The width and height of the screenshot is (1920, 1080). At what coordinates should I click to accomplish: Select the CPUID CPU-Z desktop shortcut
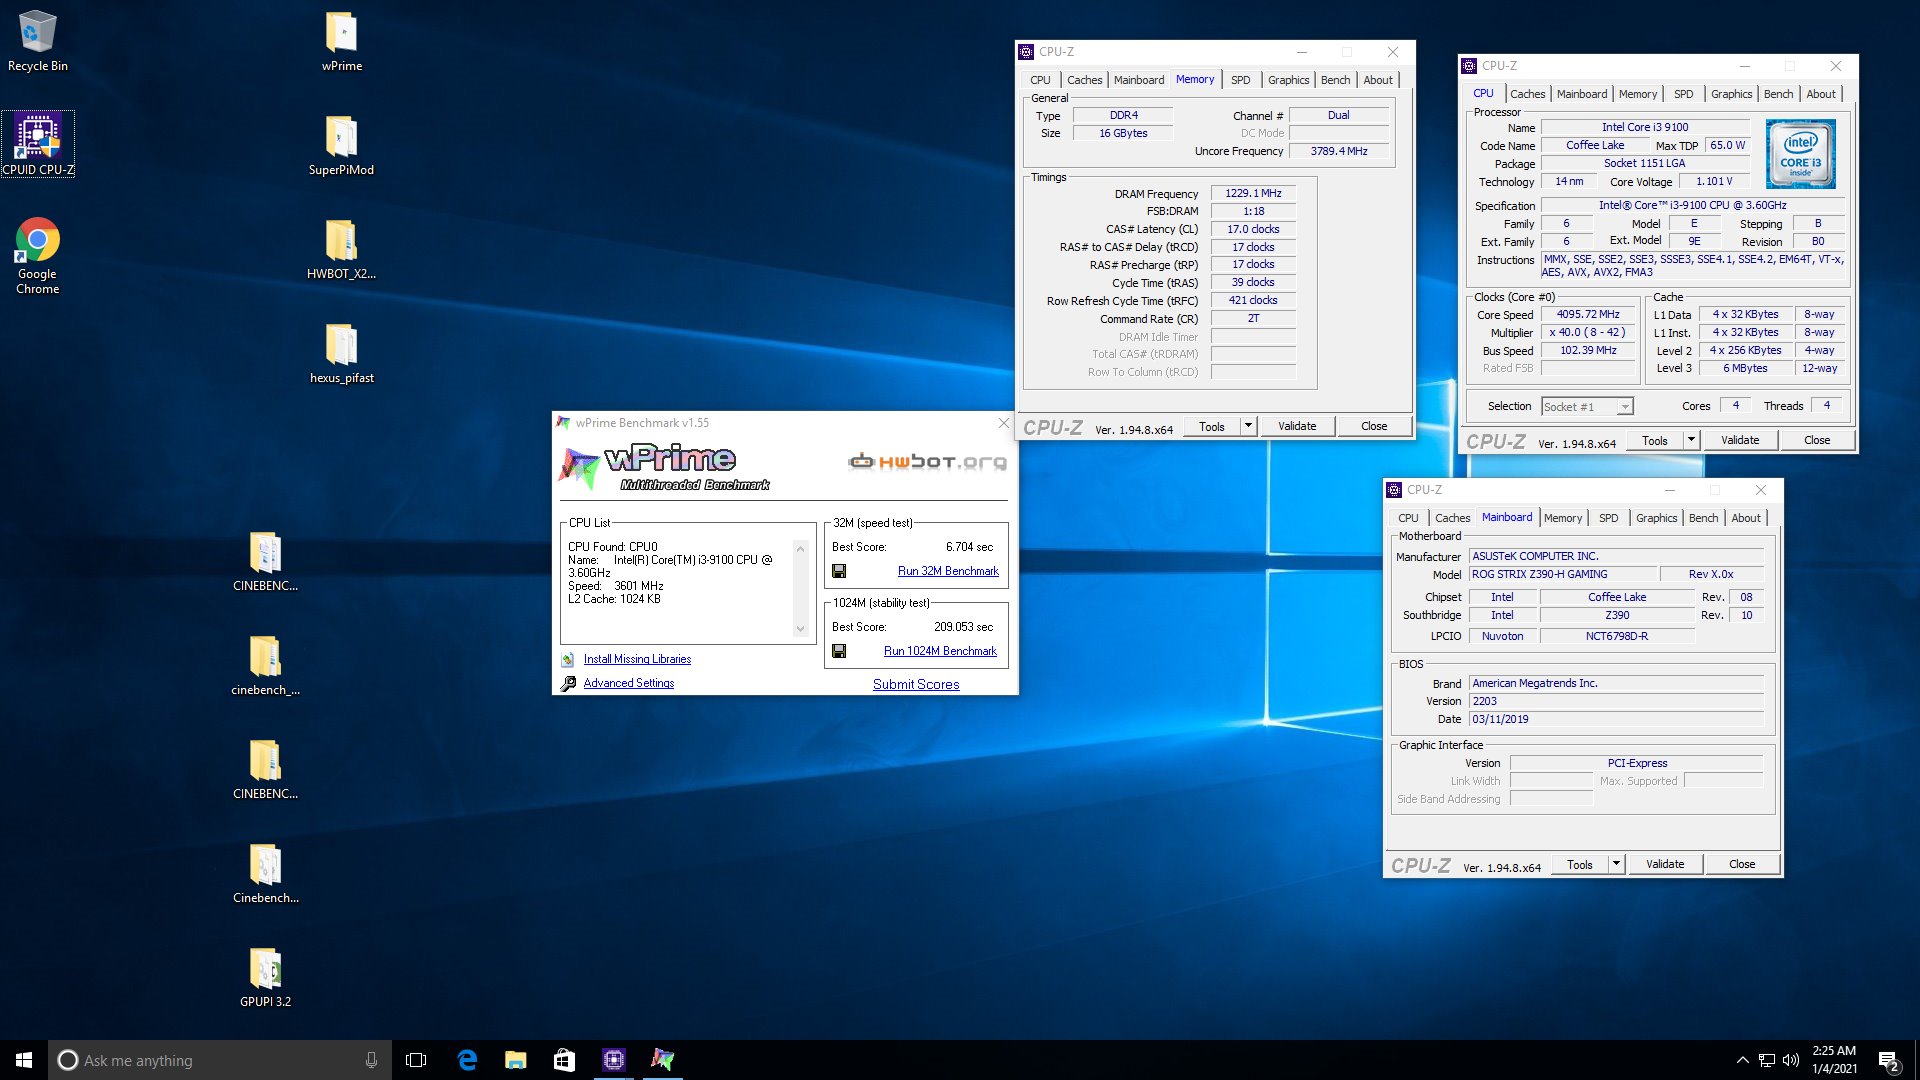[x=38, y=144]
